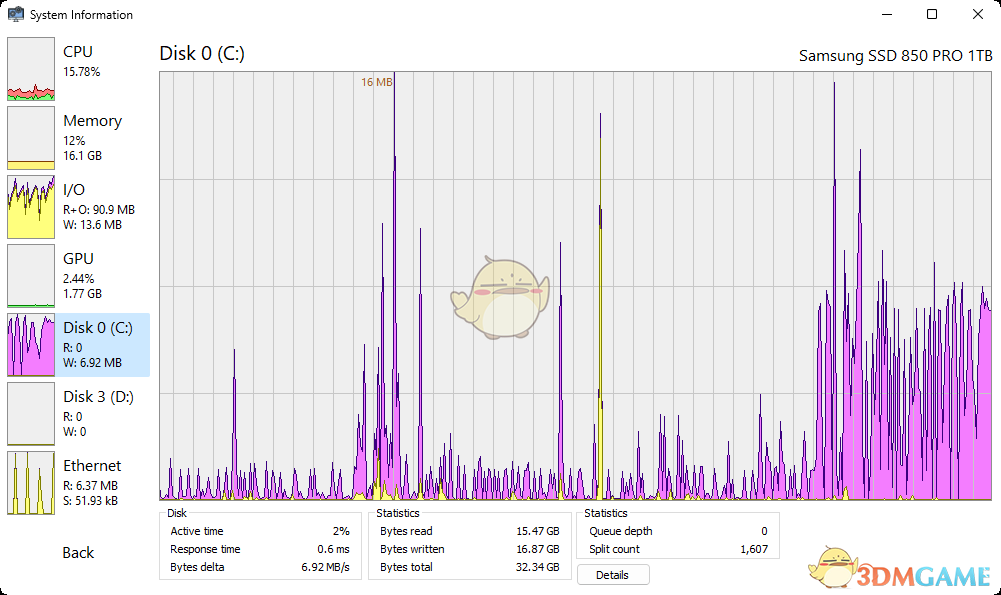Viewport: 1001px width, 595px height.
Task: Maximize the System Information window
Action: click(x=932, y=15)
